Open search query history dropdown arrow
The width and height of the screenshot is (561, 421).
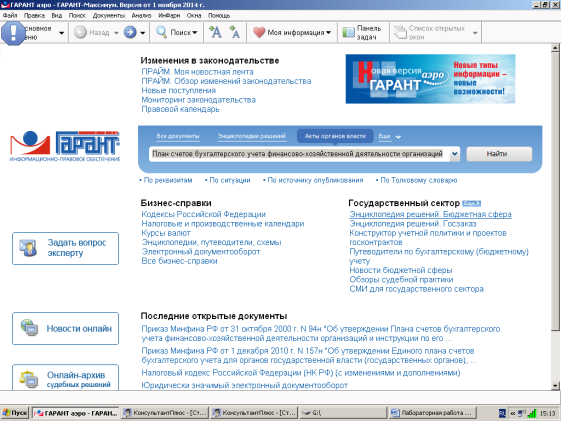[454, 154]
